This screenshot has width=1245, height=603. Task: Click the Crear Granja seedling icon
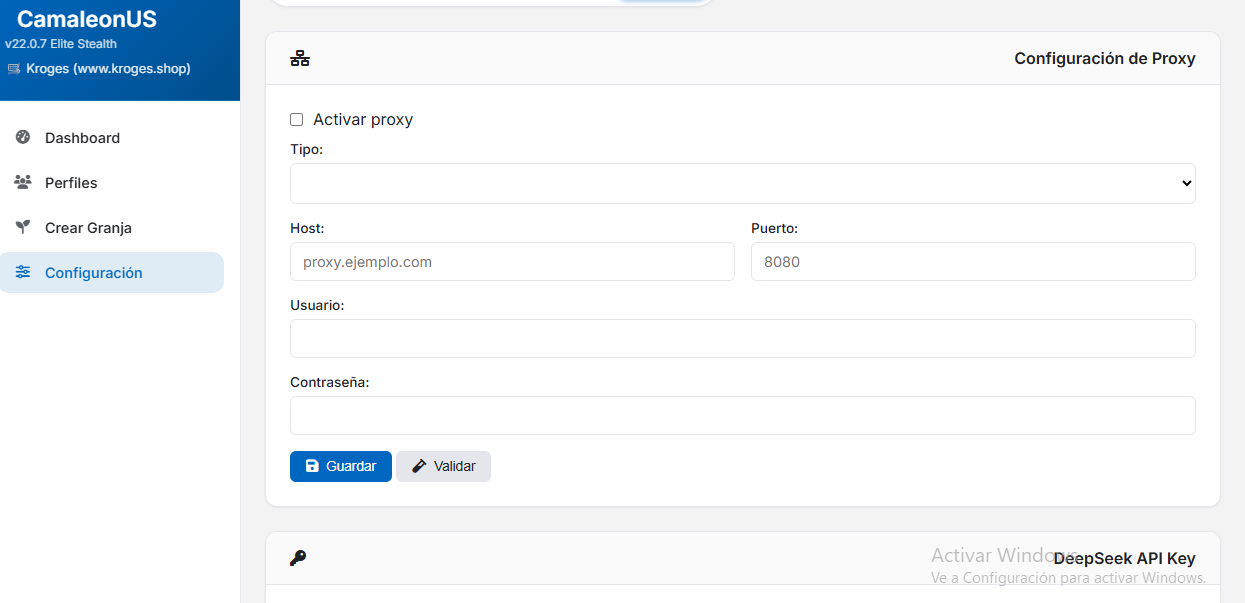pos(23,228)
